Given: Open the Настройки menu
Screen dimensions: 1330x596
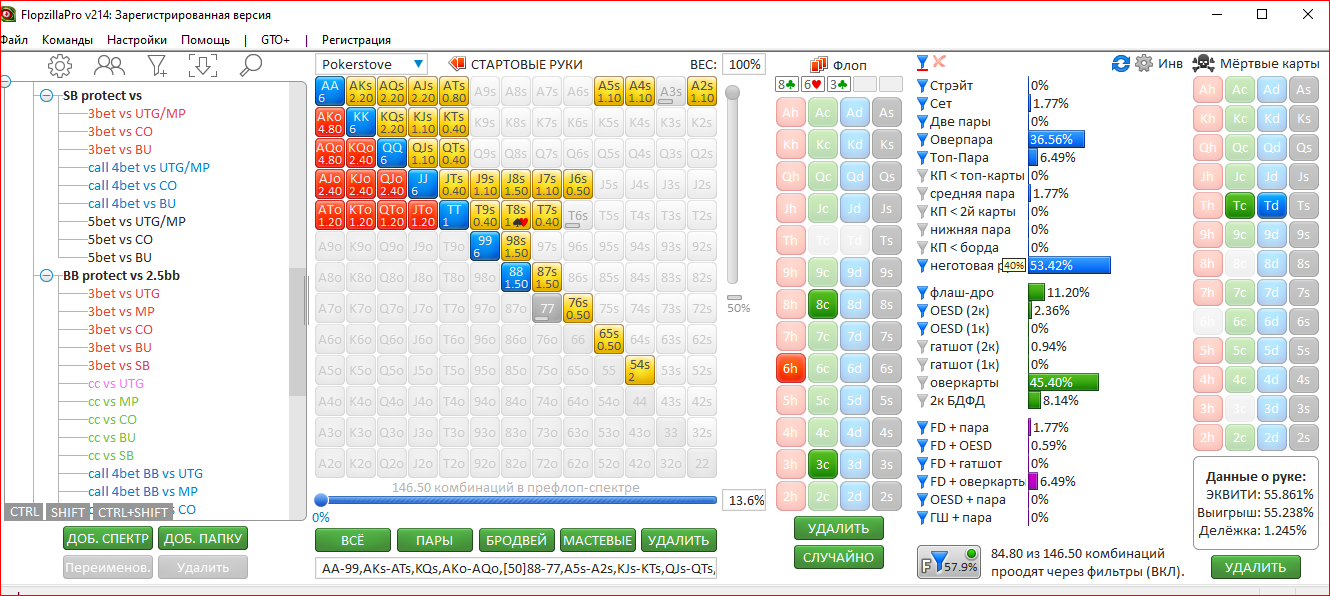Looking at the screenshot, I should [x=137, y=40].
